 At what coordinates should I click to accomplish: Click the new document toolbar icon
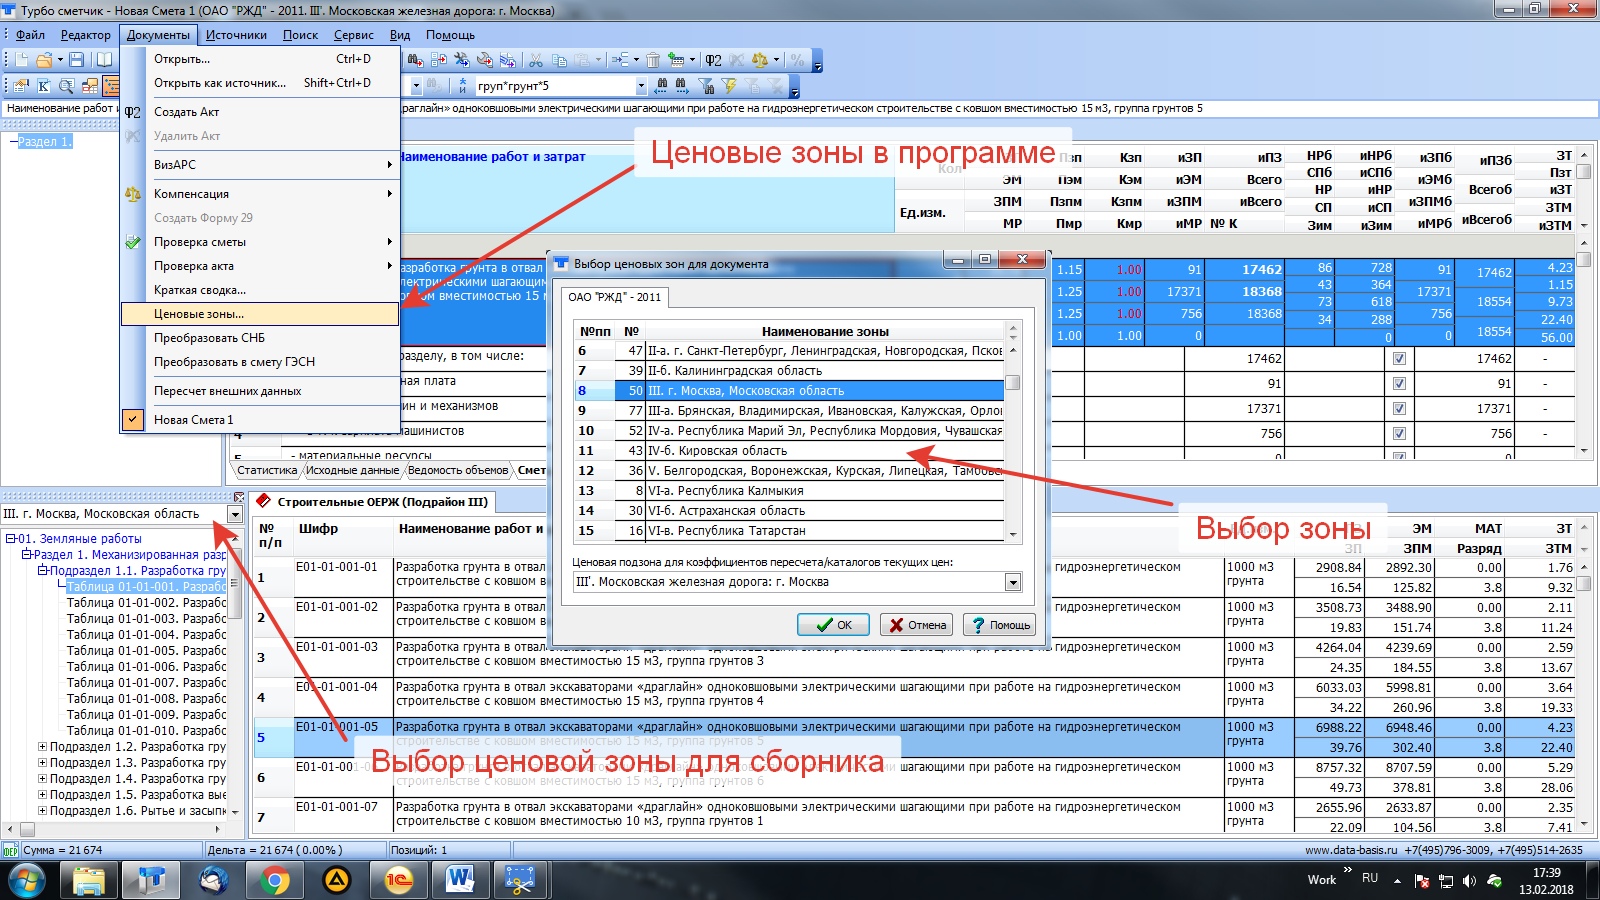[x=21, y=60]
